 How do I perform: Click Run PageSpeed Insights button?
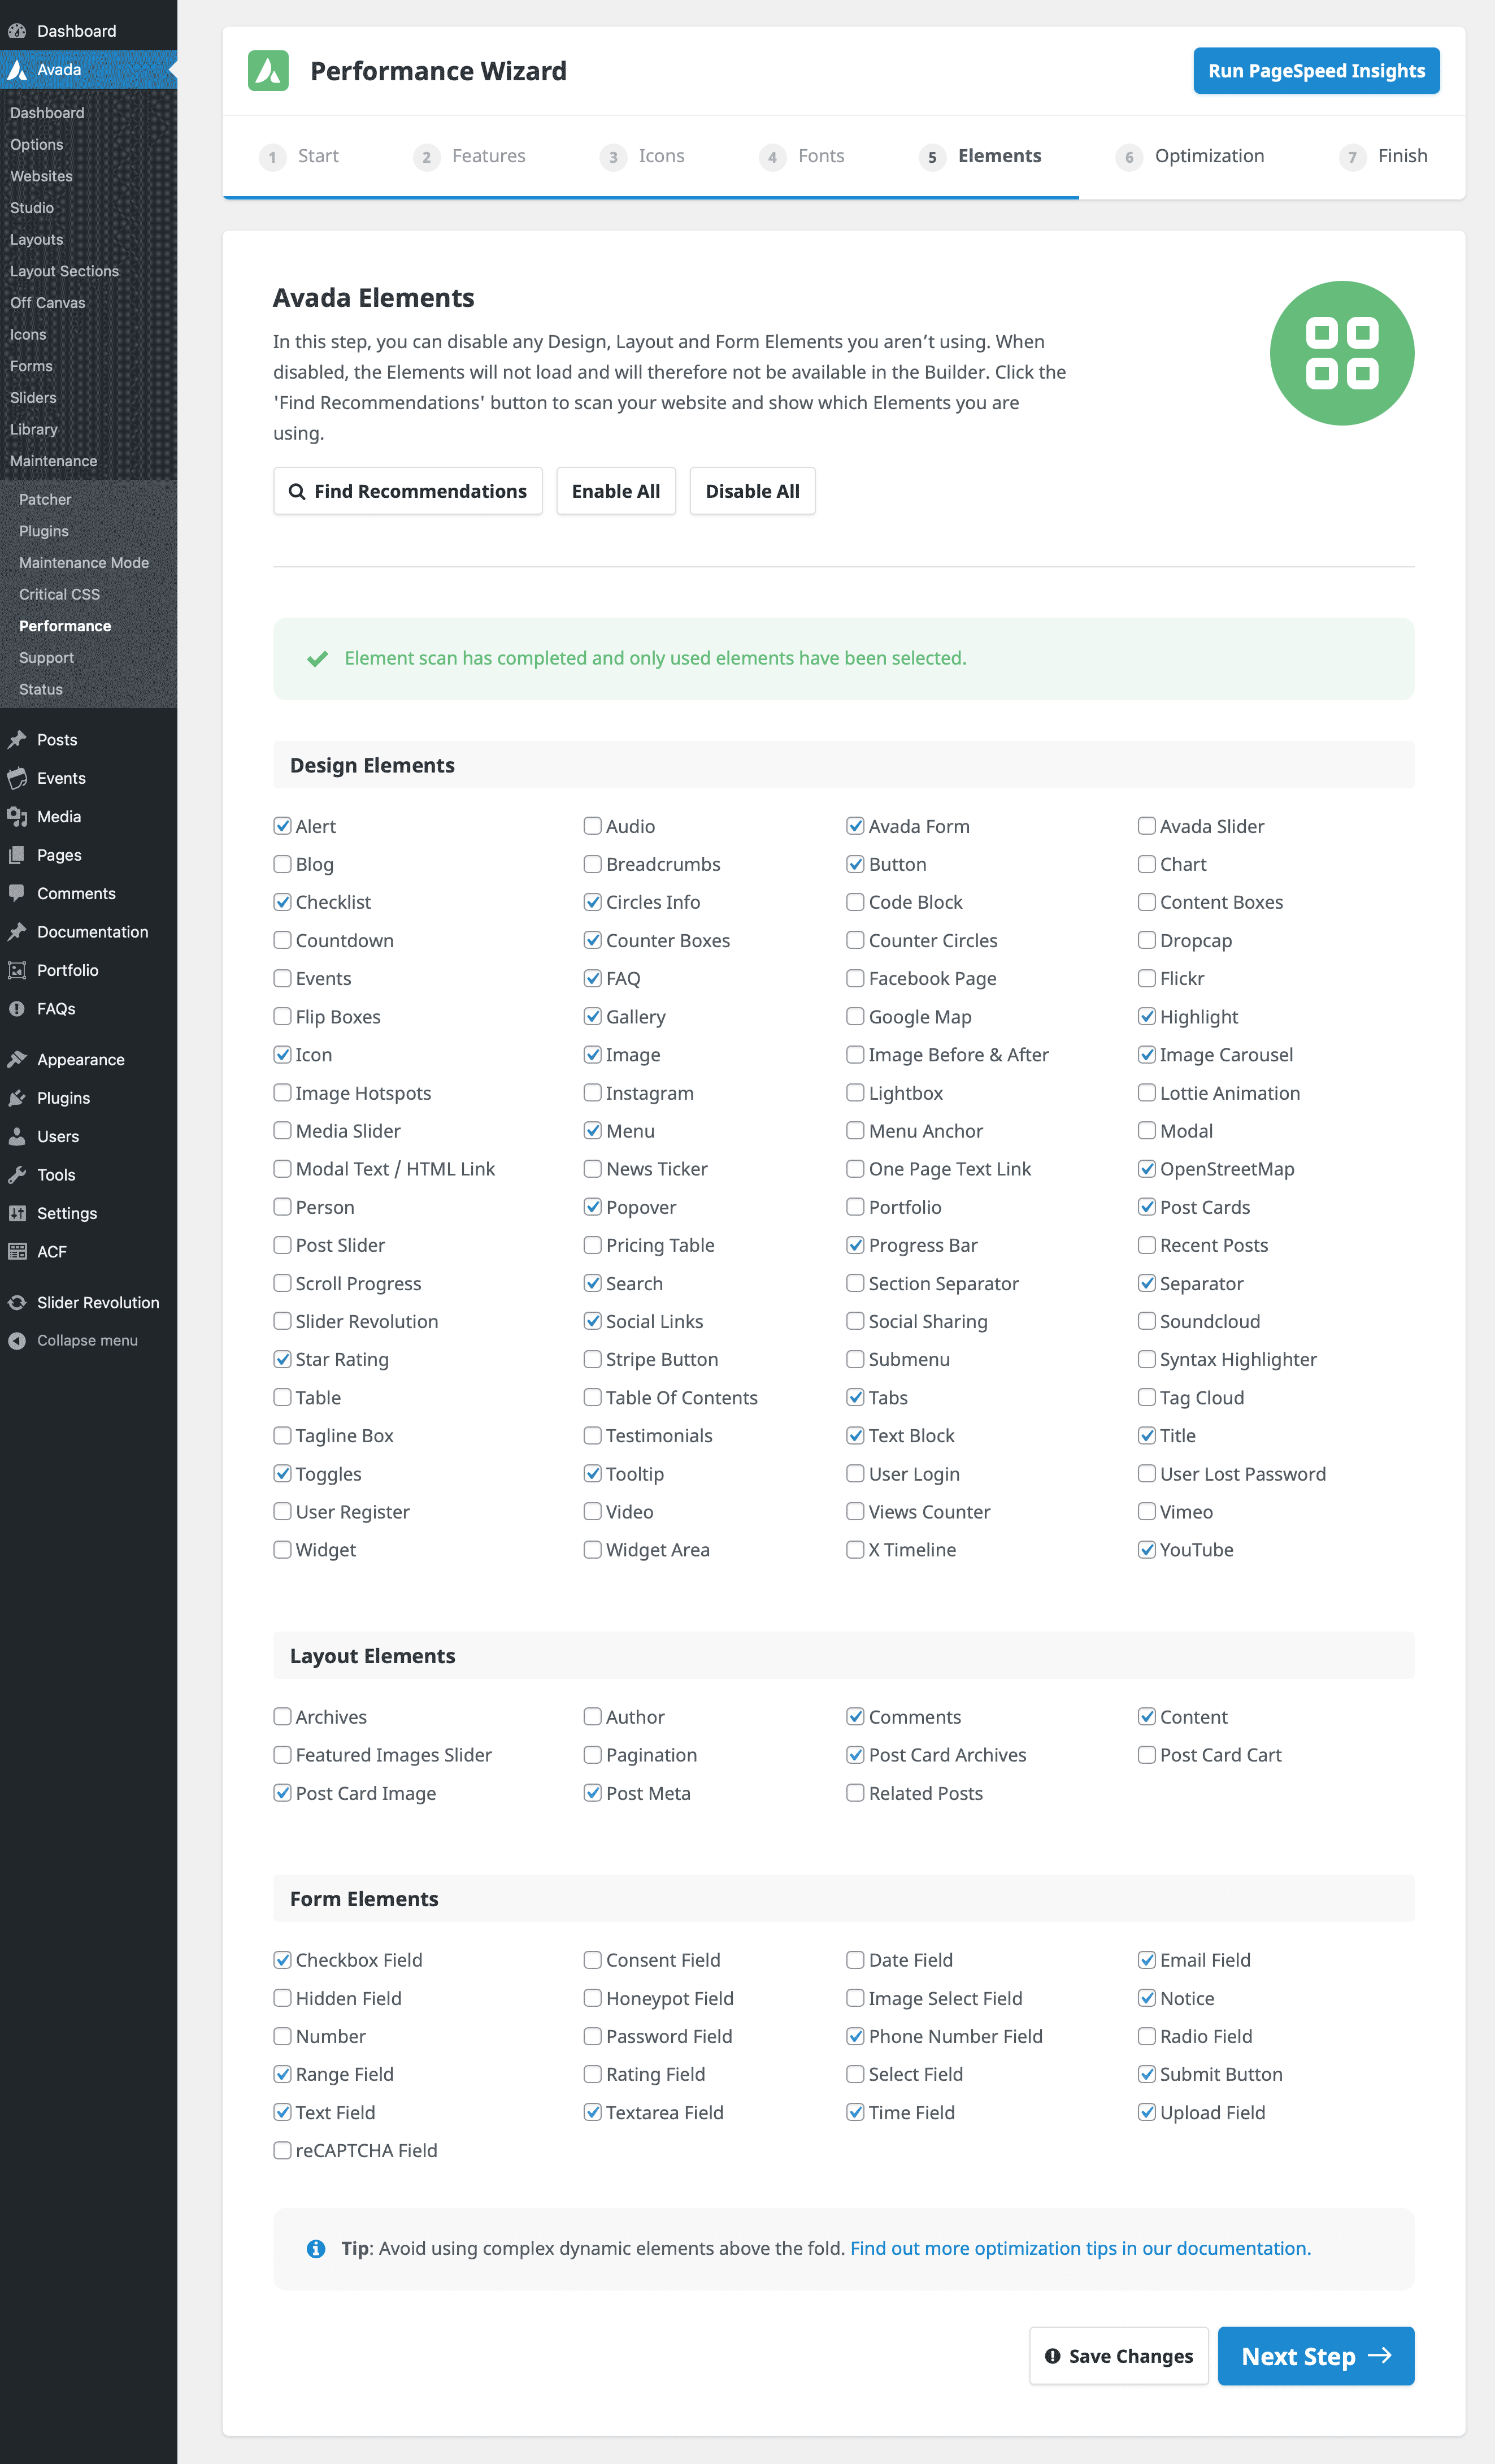(1316, 71)
